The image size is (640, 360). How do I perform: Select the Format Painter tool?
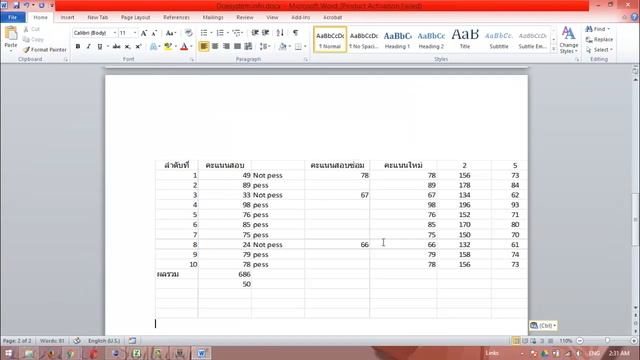point(44,49)
